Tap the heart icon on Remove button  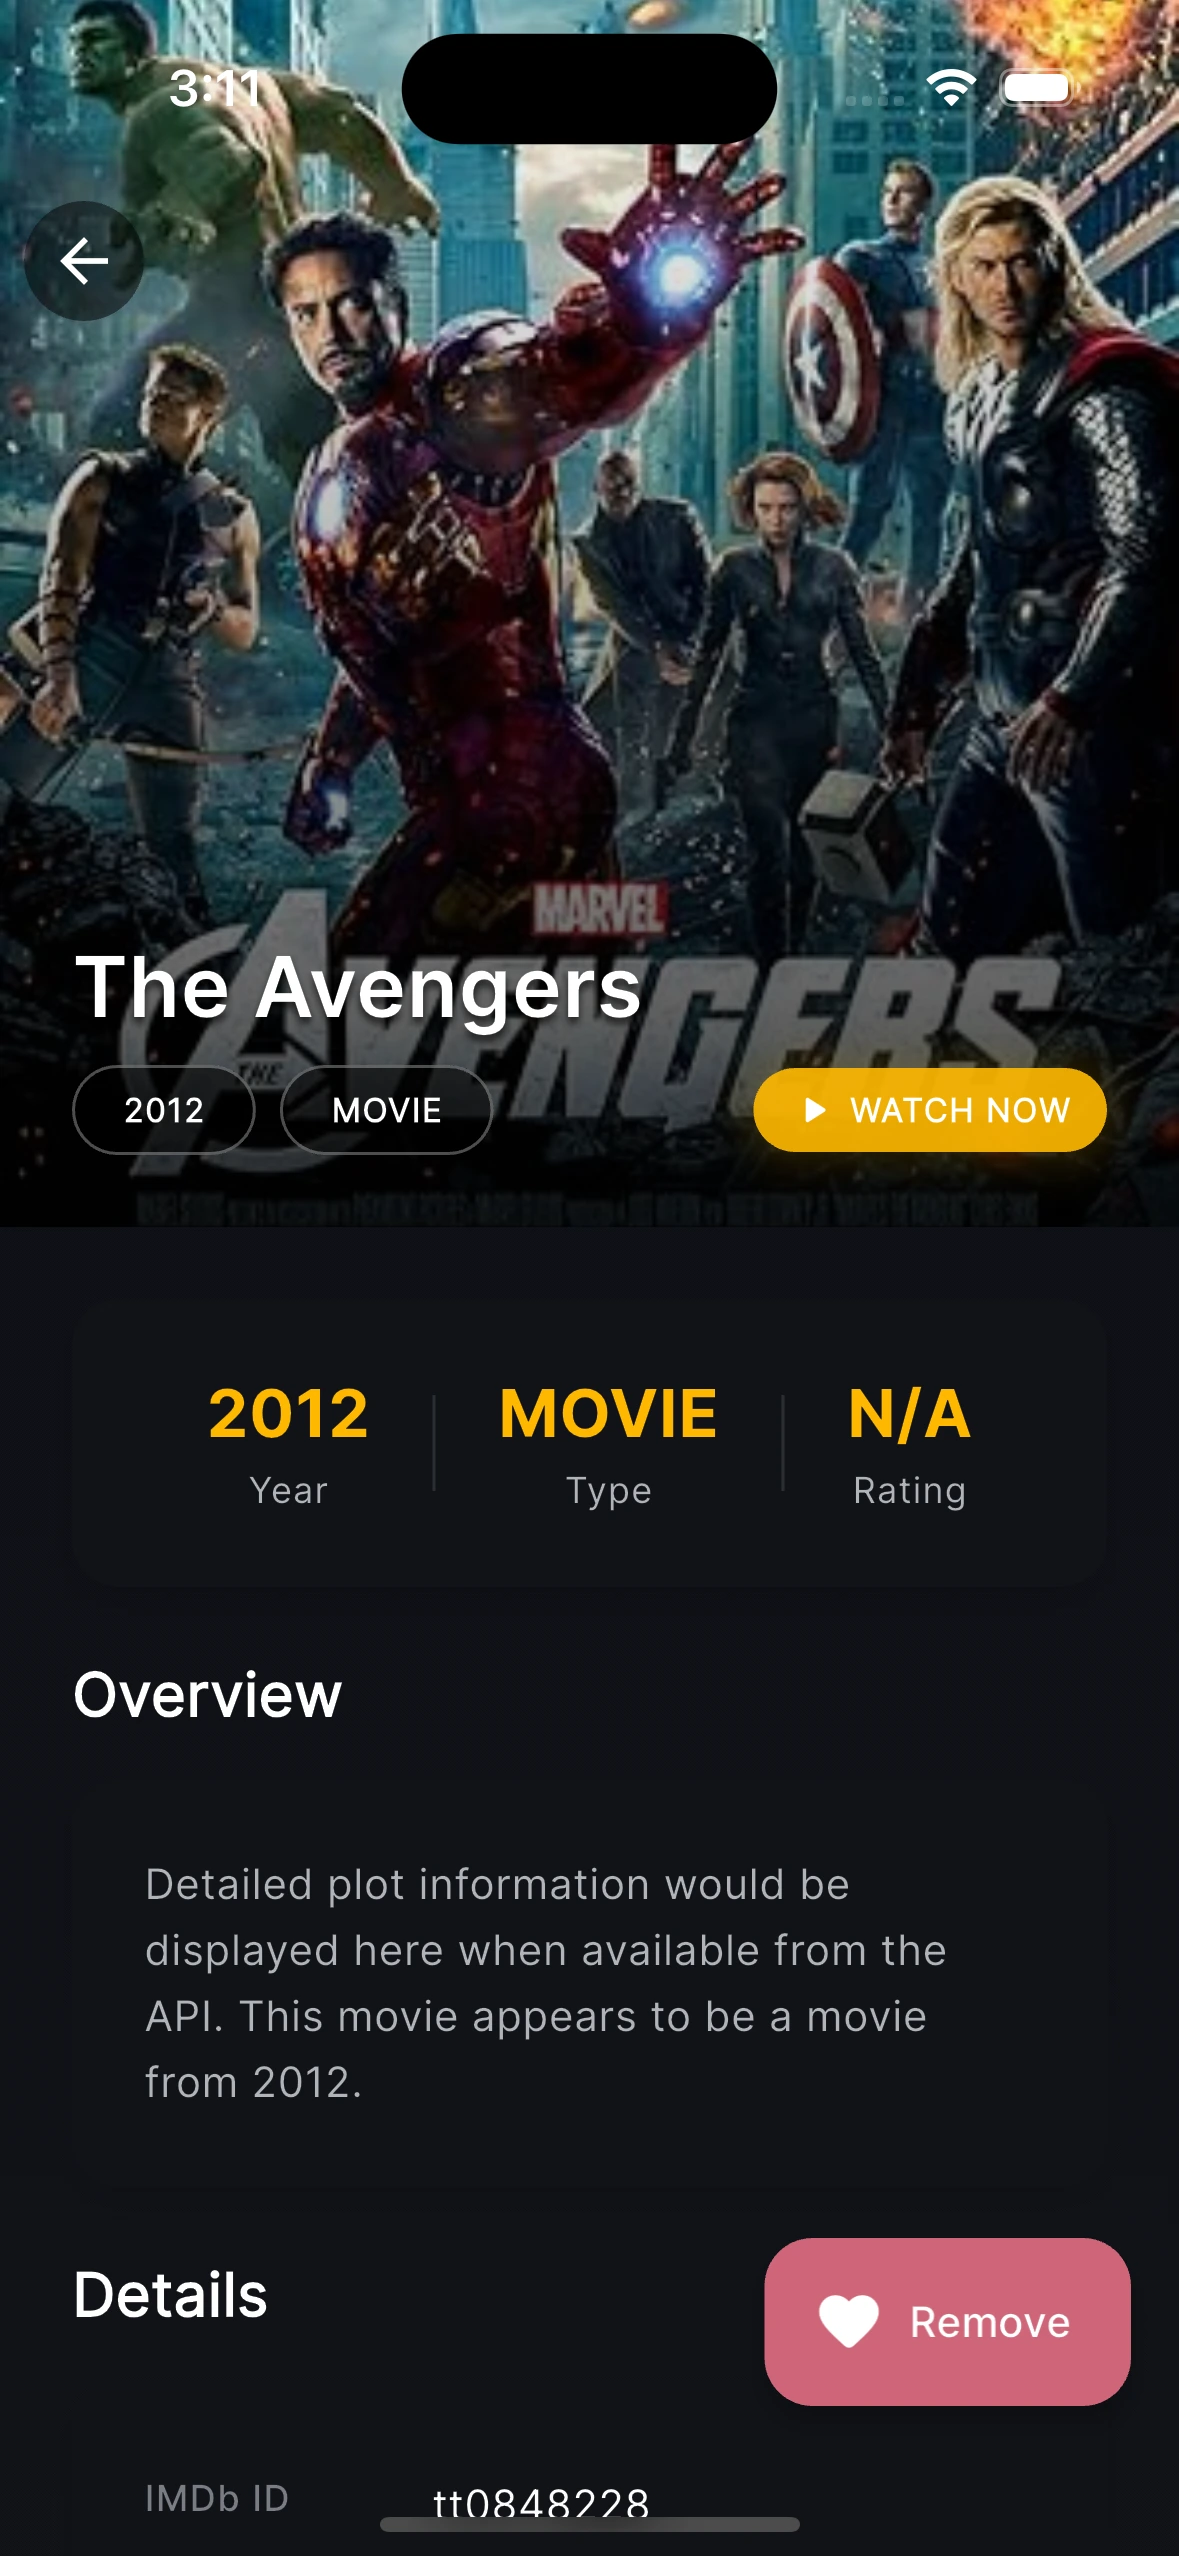(x=848, y=2321)
